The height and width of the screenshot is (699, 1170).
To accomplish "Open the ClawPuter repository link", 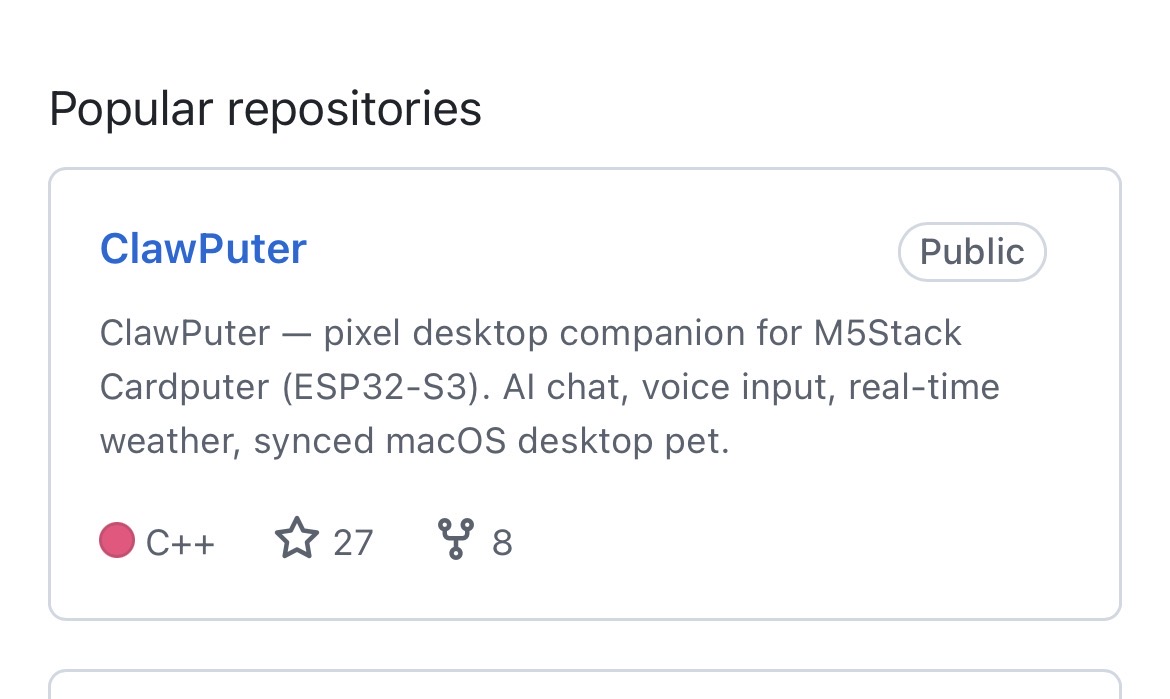I will coord(203,249).
